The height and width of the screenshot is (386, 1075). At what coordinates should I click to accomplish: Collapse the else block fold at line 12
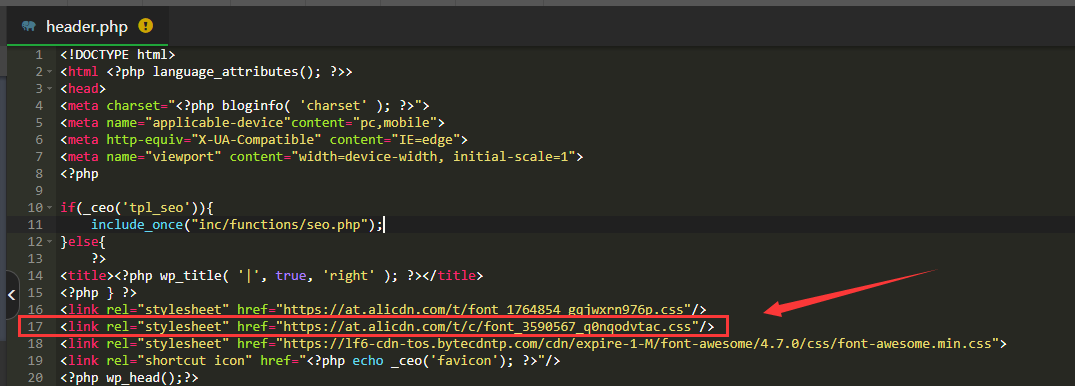[x=49, y=242]
